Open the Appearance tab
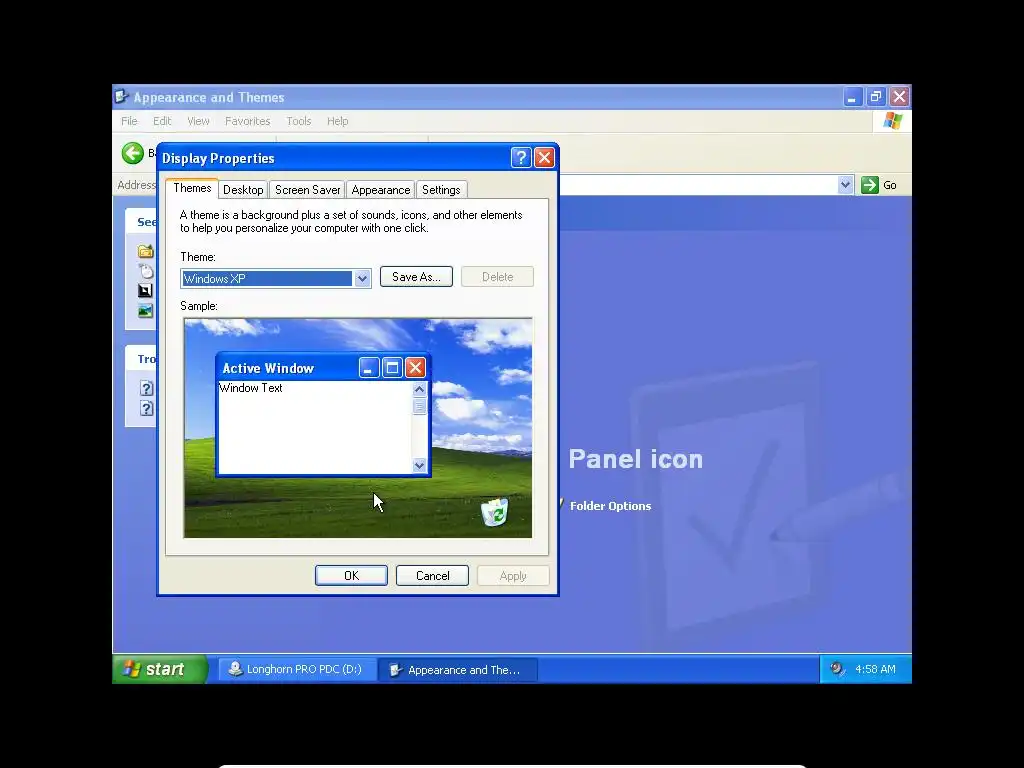 pyautogui.click(x=381, y=189)
